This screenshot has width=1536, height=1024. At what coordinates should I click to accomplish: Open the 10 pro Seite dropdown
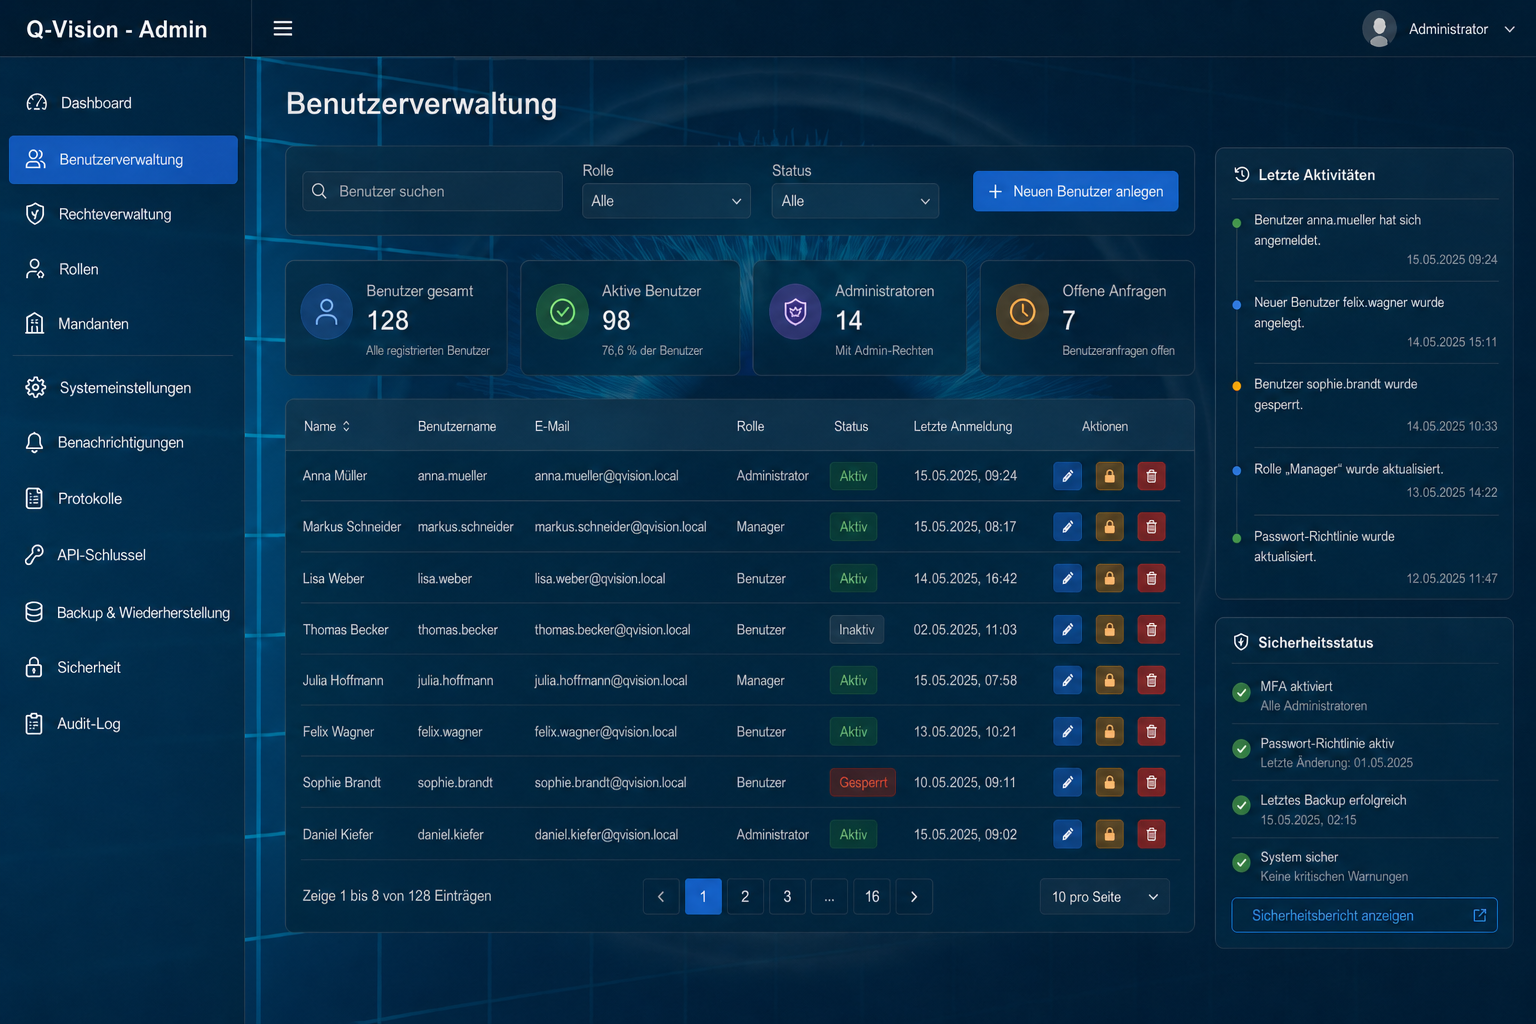click(1104, 897)
